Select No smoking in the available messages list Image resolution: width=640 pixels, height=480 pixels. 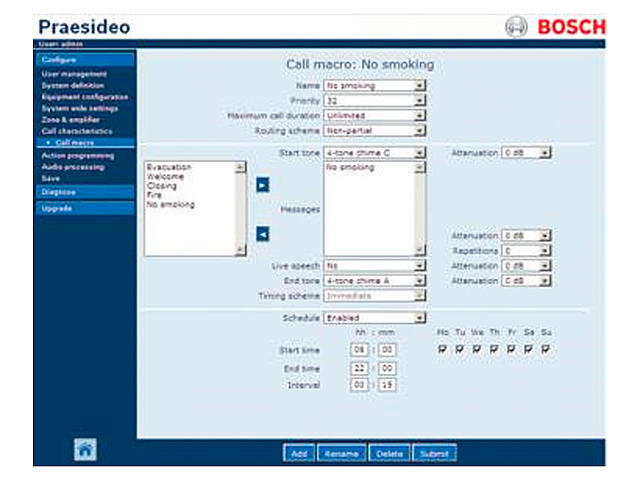(171, 204)
